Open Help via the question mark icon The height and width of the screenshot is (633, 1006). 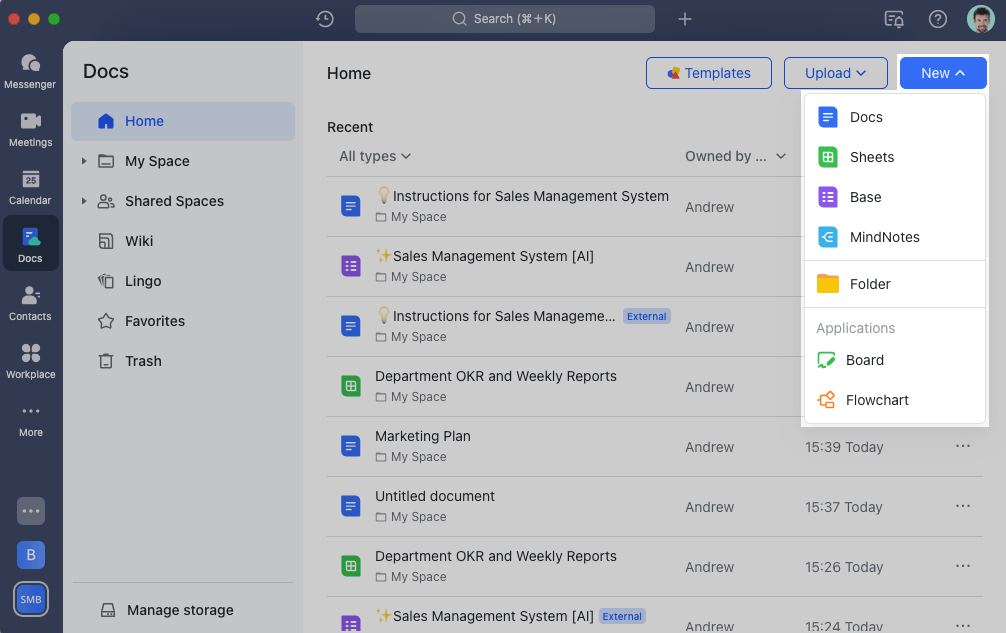click(x=937, y=18)
